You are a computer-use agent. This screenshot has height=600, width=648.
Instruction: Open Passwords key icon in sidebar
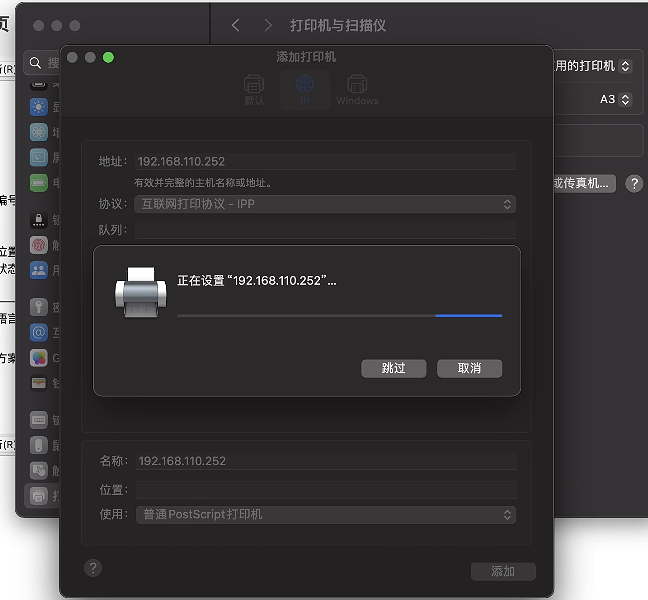click(39, 307)
